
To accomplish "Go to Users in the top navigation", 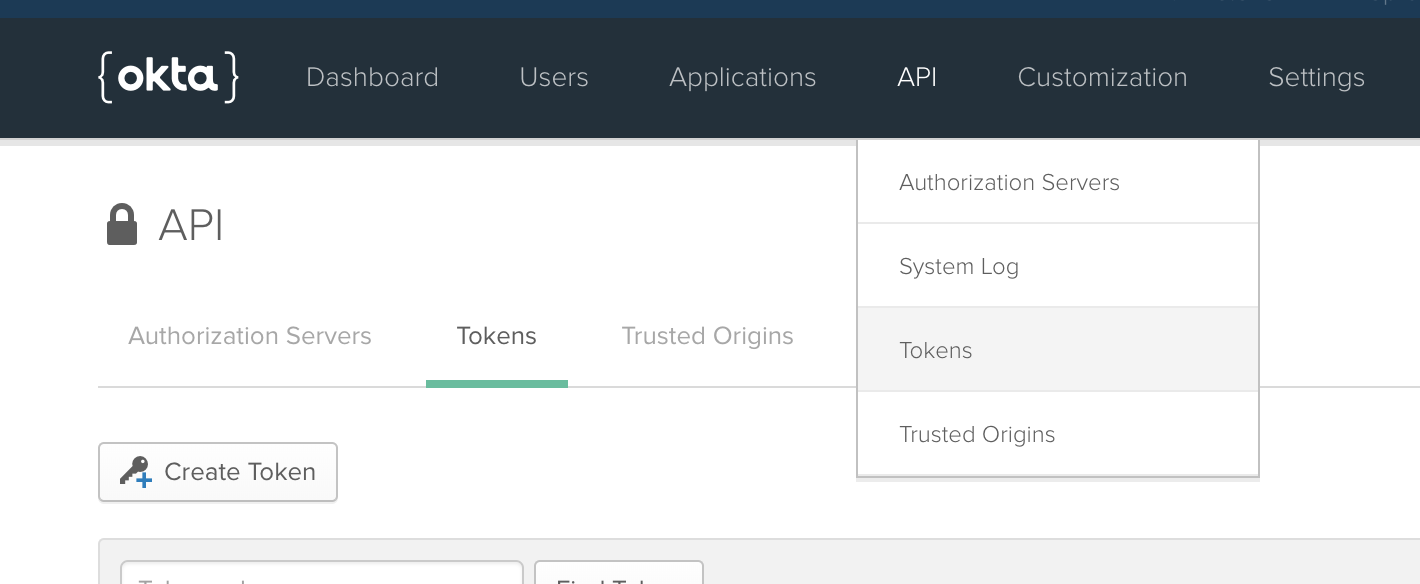I will [554, 77].
